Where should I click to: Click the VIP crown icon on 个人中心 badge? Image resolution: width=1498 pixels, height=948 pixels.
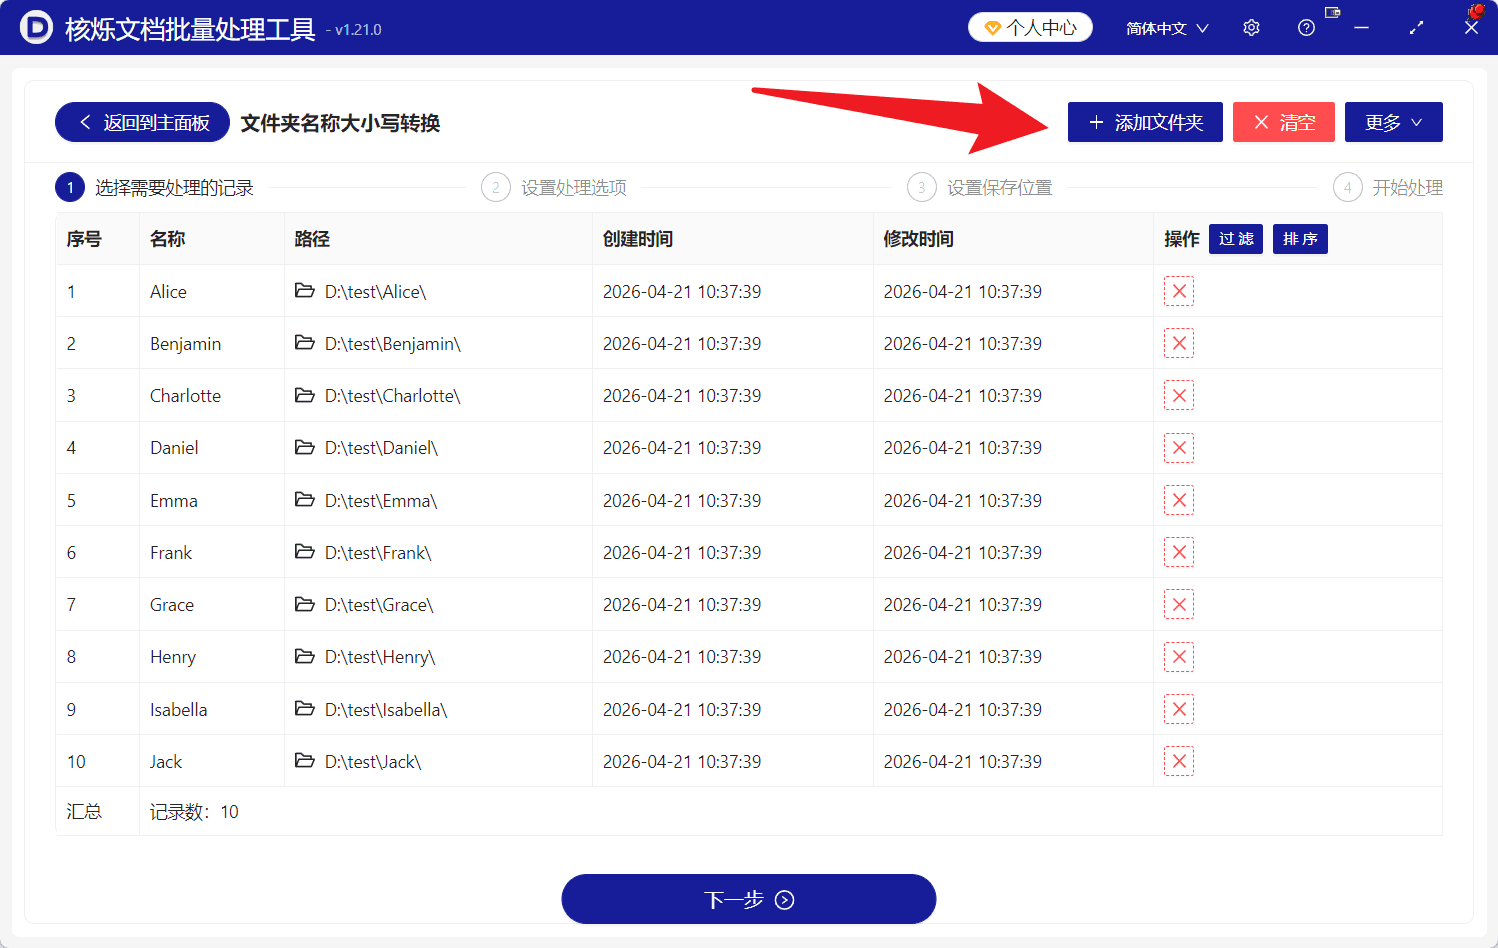pyautogui.click(x=990, y=27)
